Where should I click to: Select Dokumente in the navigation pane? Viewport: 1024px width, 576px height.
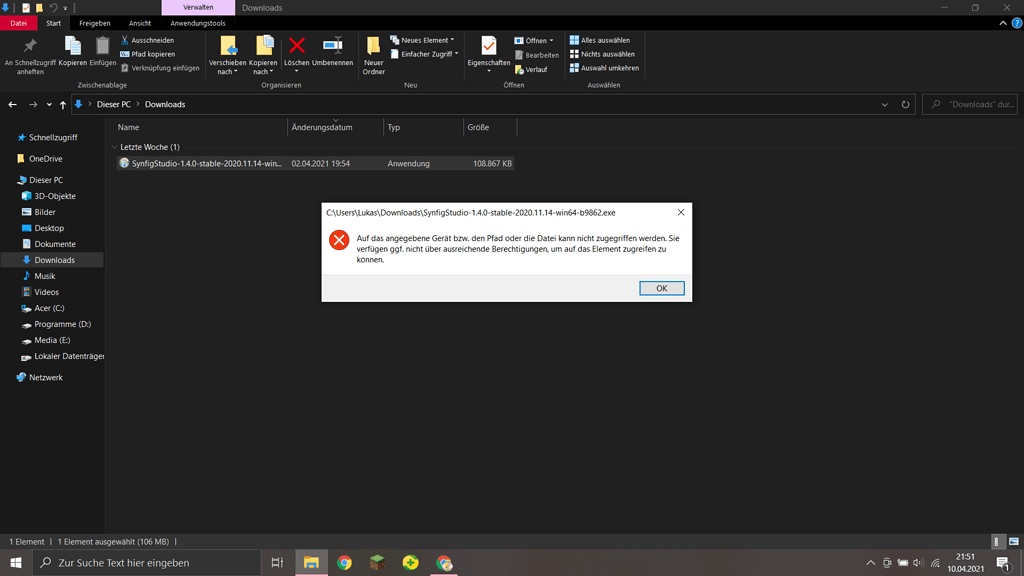coord(55,244)
